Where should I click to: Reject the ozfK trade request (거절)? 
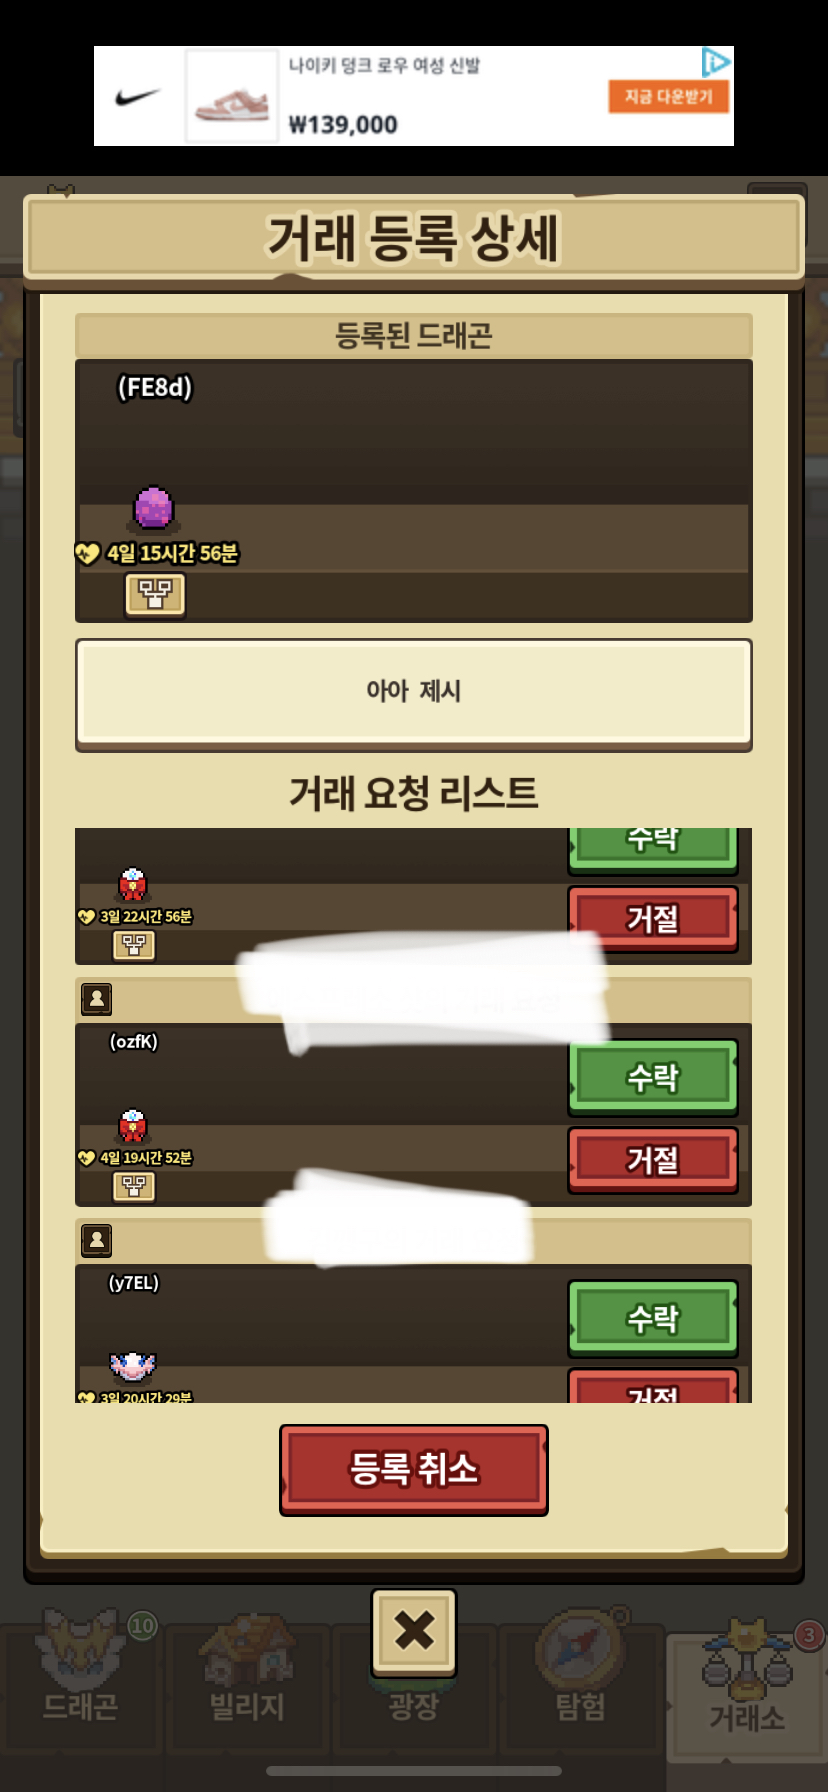click(653, 1160)
